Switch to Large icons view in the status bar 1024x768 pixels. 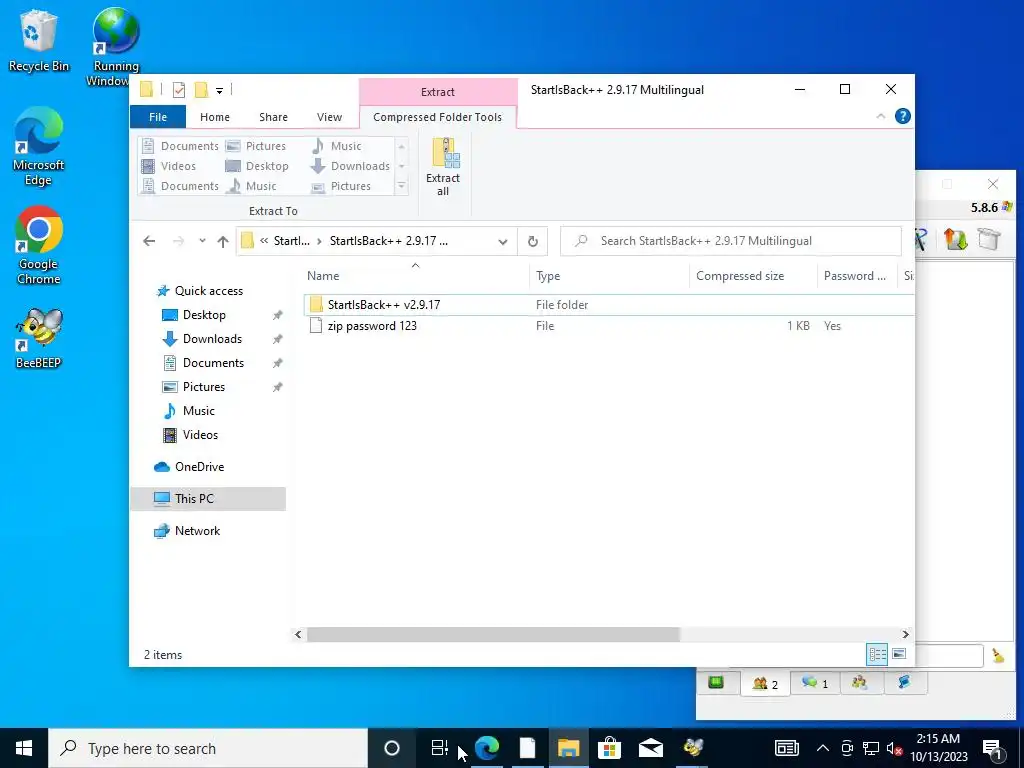pyautogui.click(x=899, y=654)
